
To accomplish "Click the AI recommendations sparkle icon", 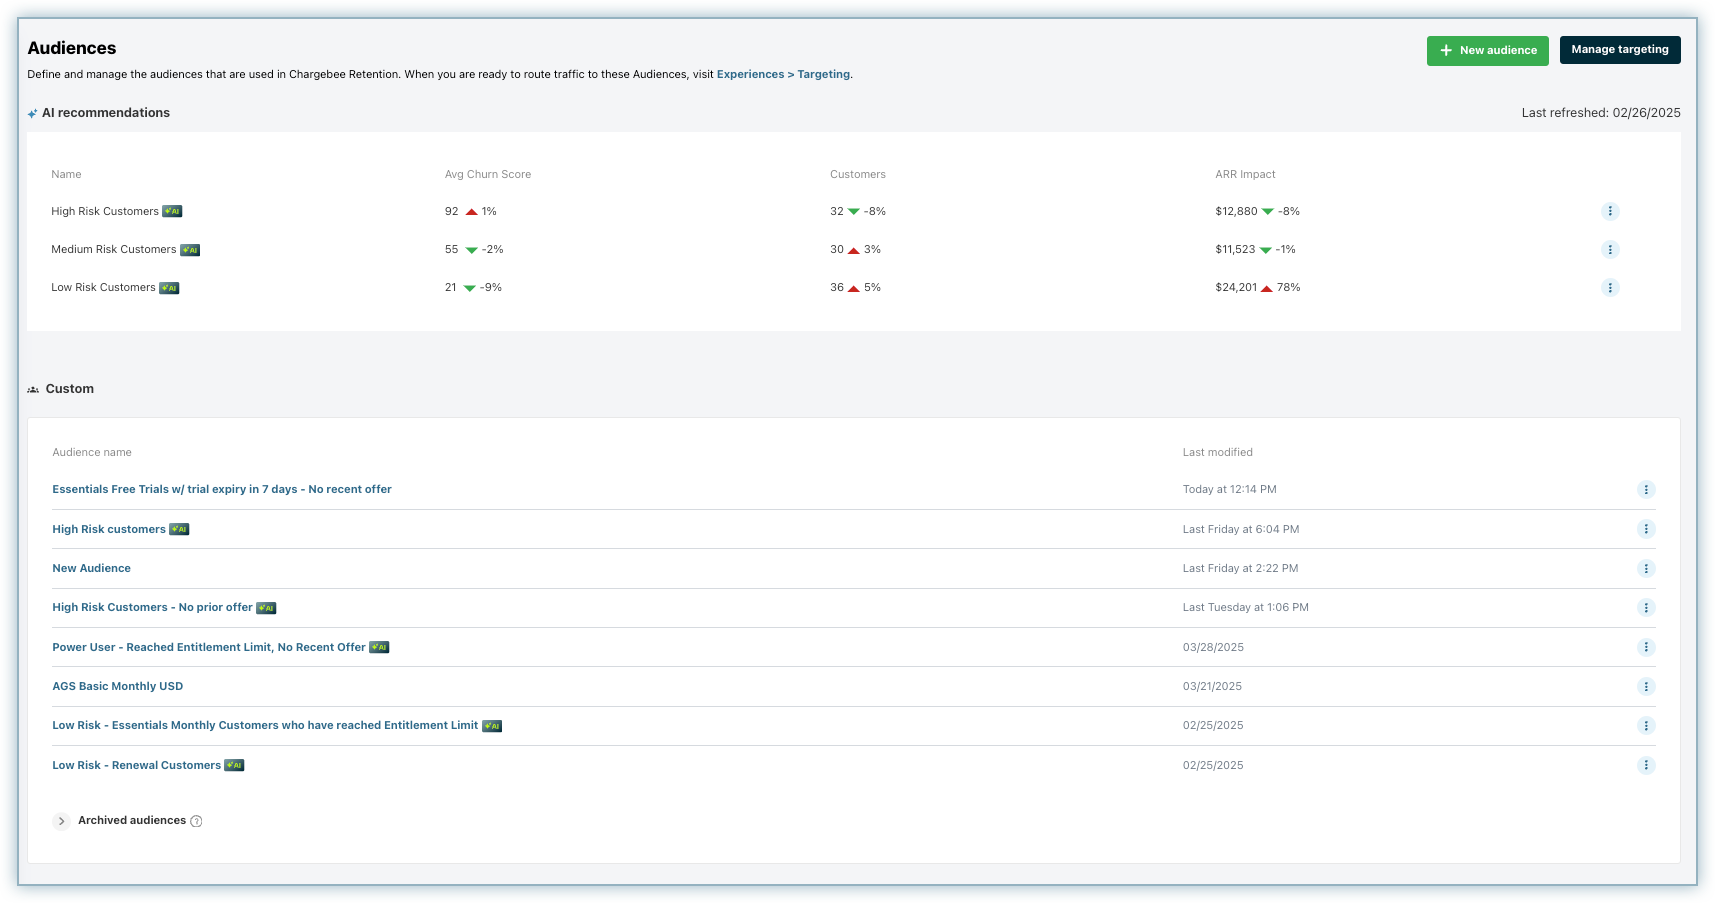I will (33, 113).
